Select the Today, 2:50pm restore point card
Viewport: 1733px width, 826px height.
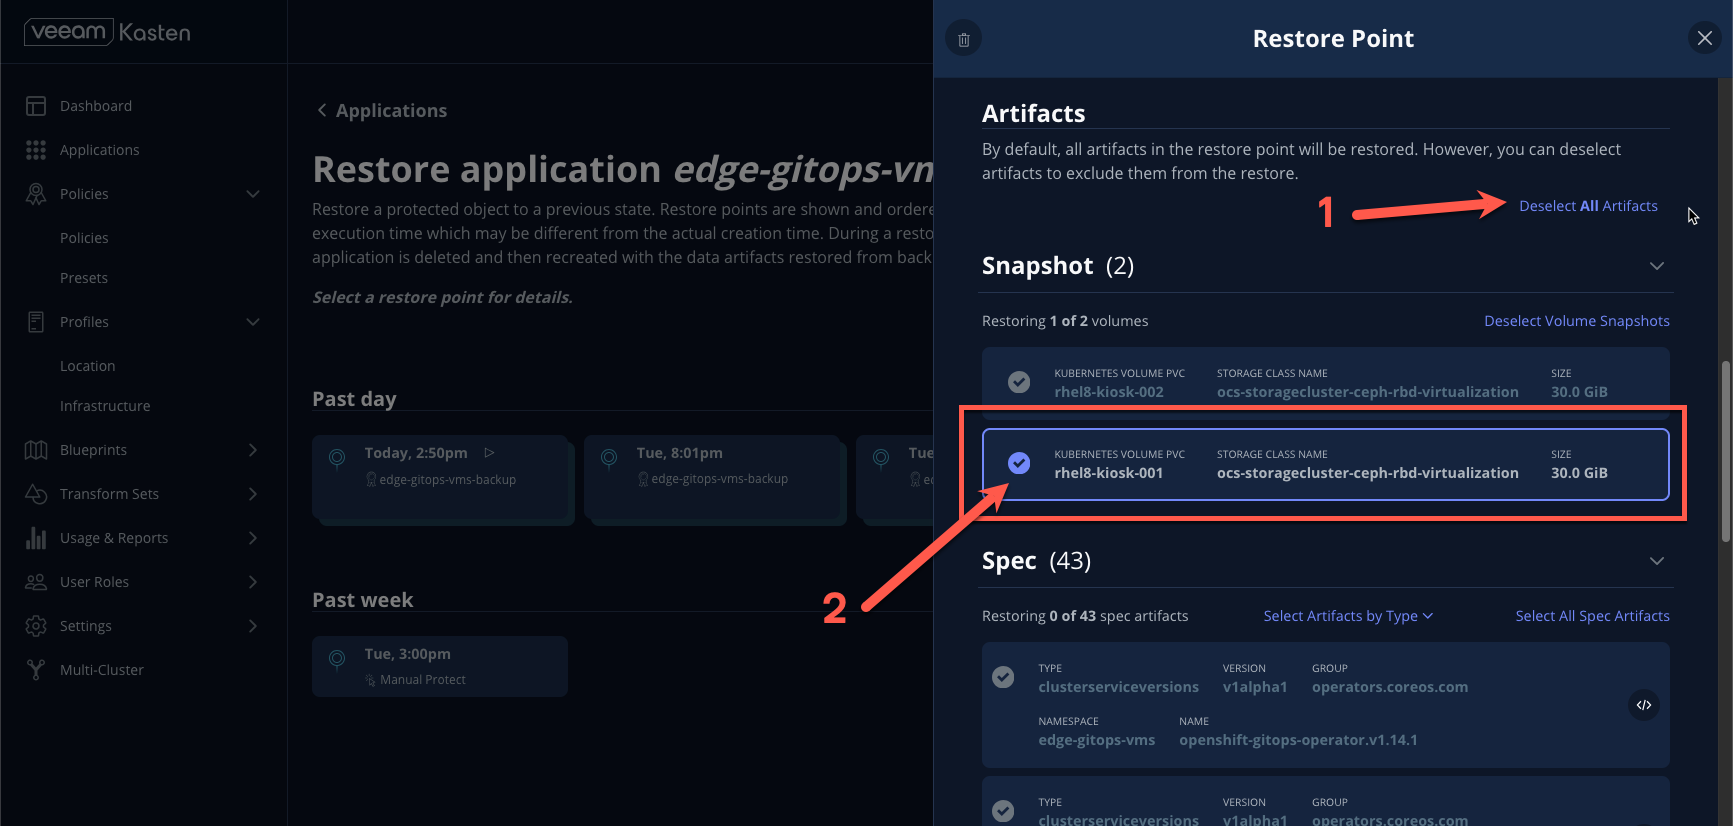coord(441,477)
